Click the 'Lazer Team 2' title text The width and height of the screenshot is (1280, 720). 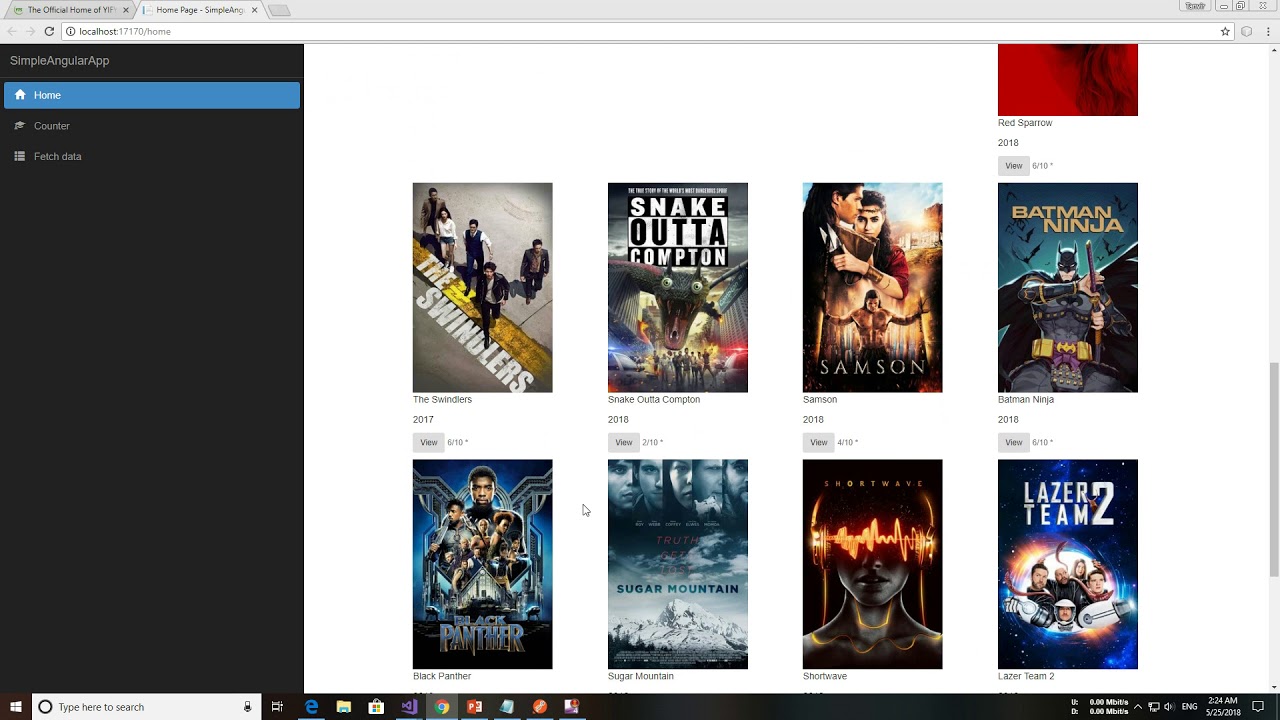[1026, 676]
